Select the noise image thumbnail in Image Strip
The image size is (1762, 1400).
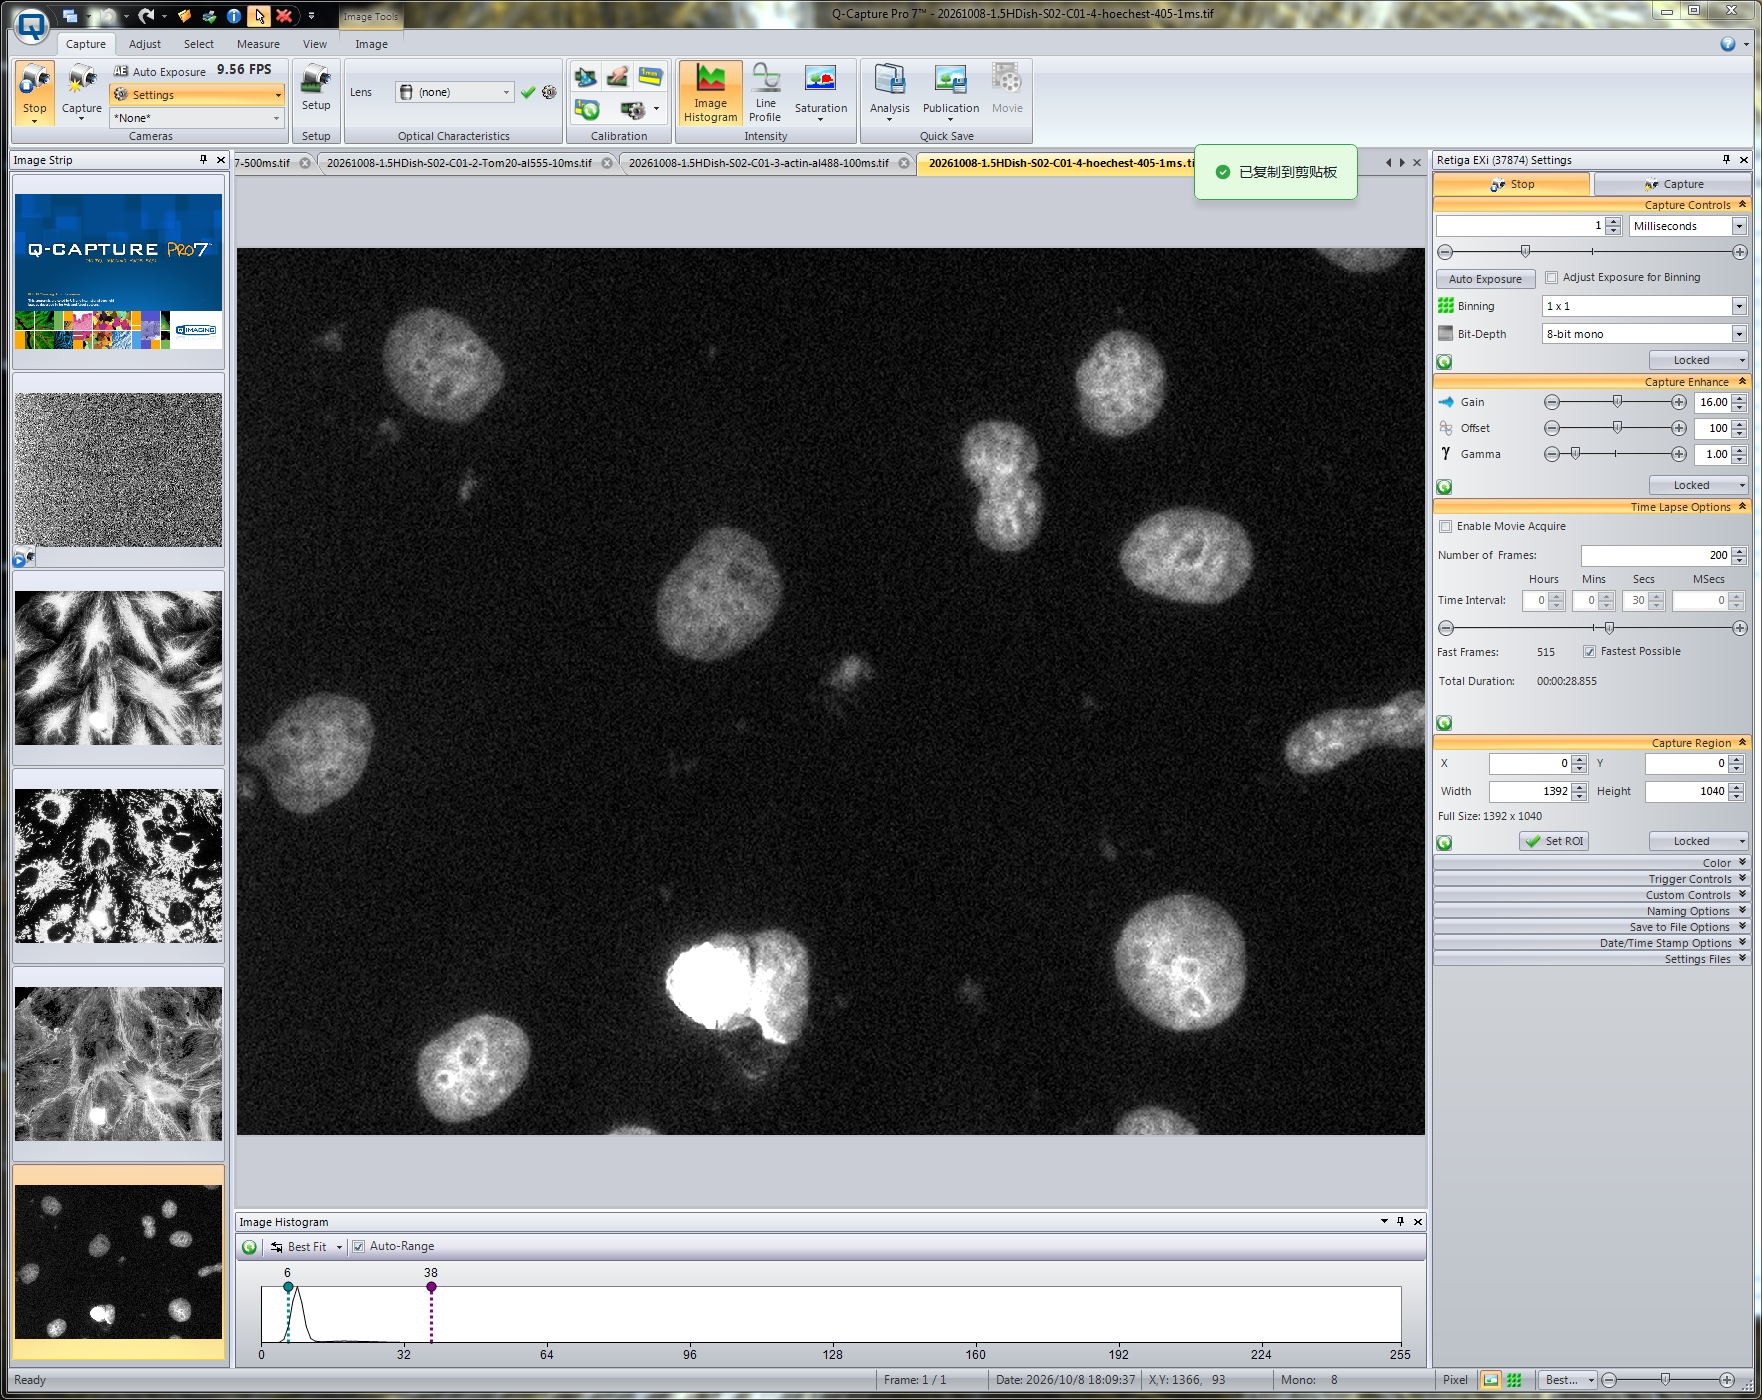click(118, 470)
